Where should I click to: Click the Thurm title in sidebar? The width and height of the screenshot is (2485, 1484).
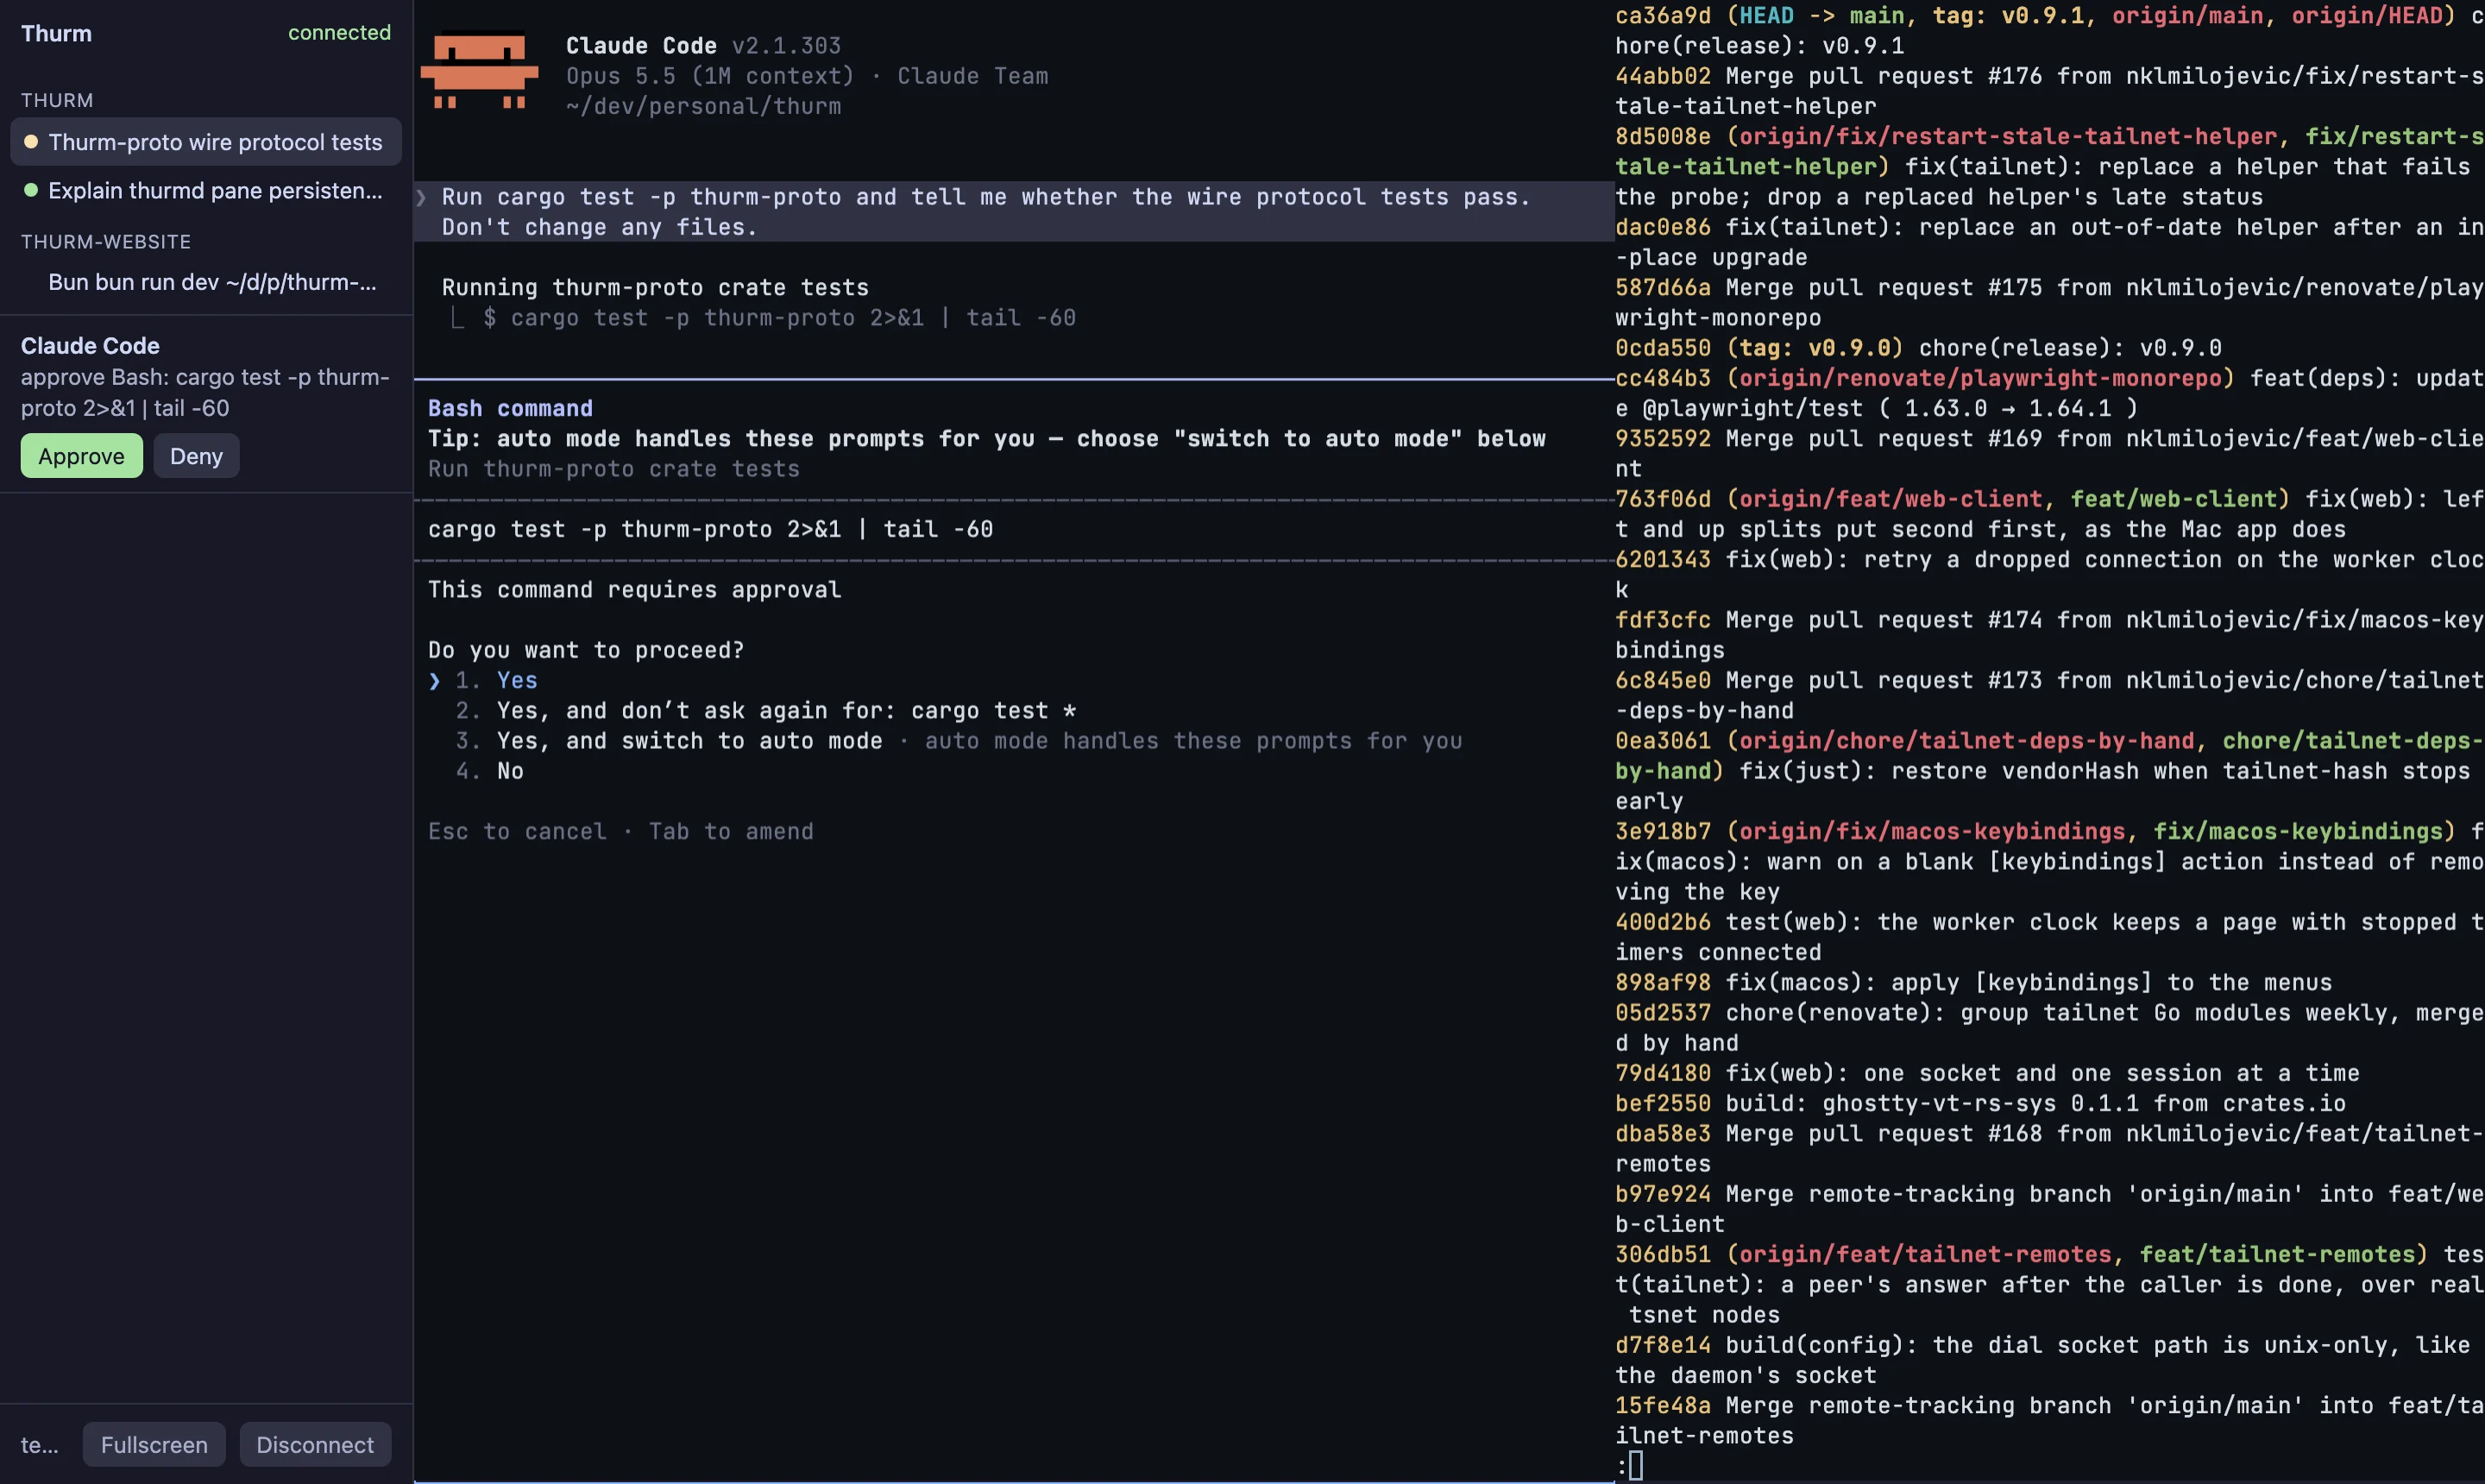click(x=56, y=33)
